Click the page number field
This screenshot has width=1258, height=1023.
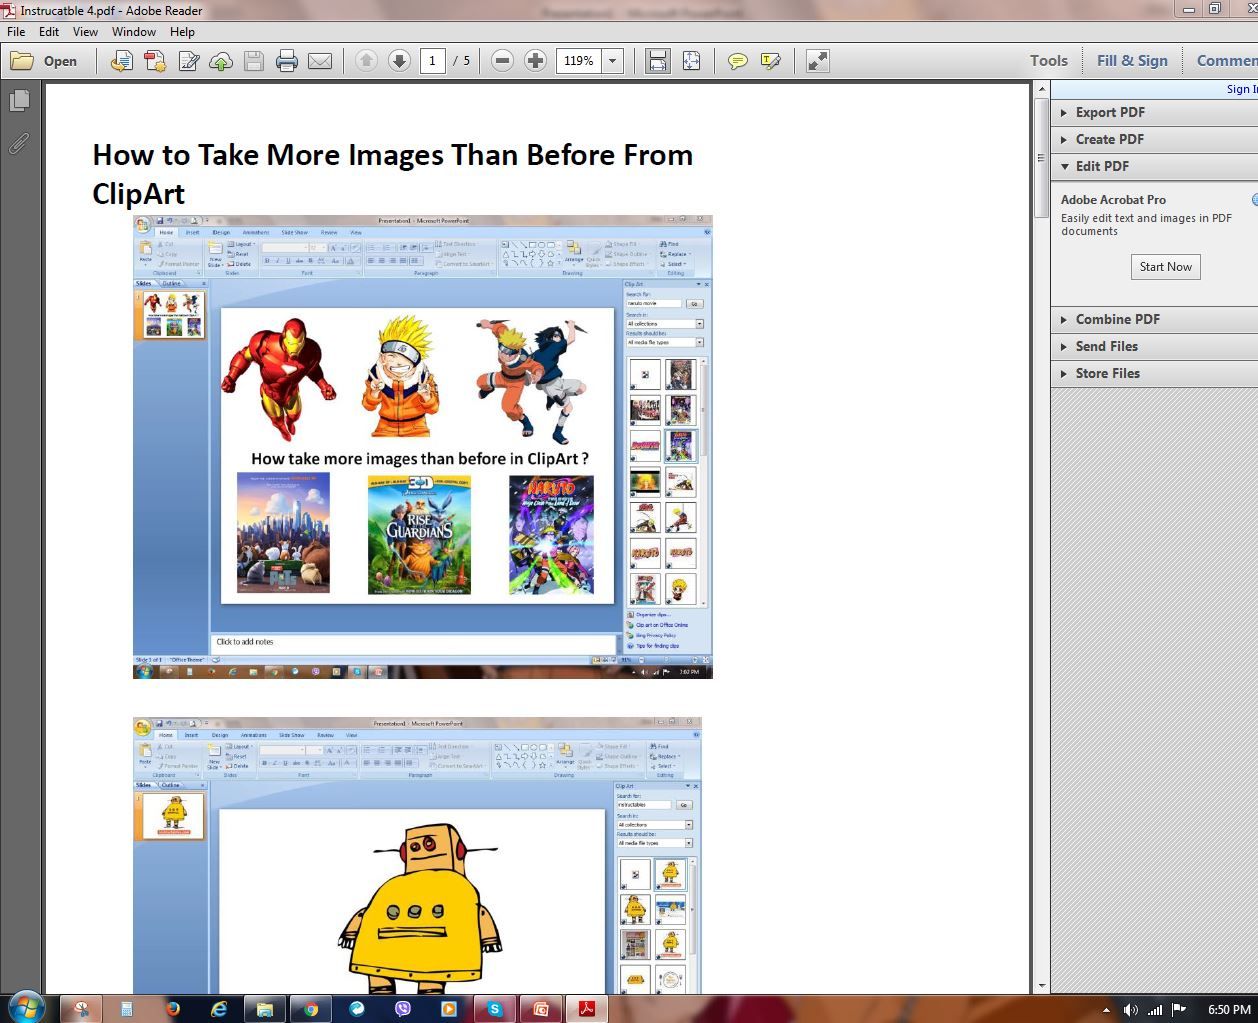(432, 61)
